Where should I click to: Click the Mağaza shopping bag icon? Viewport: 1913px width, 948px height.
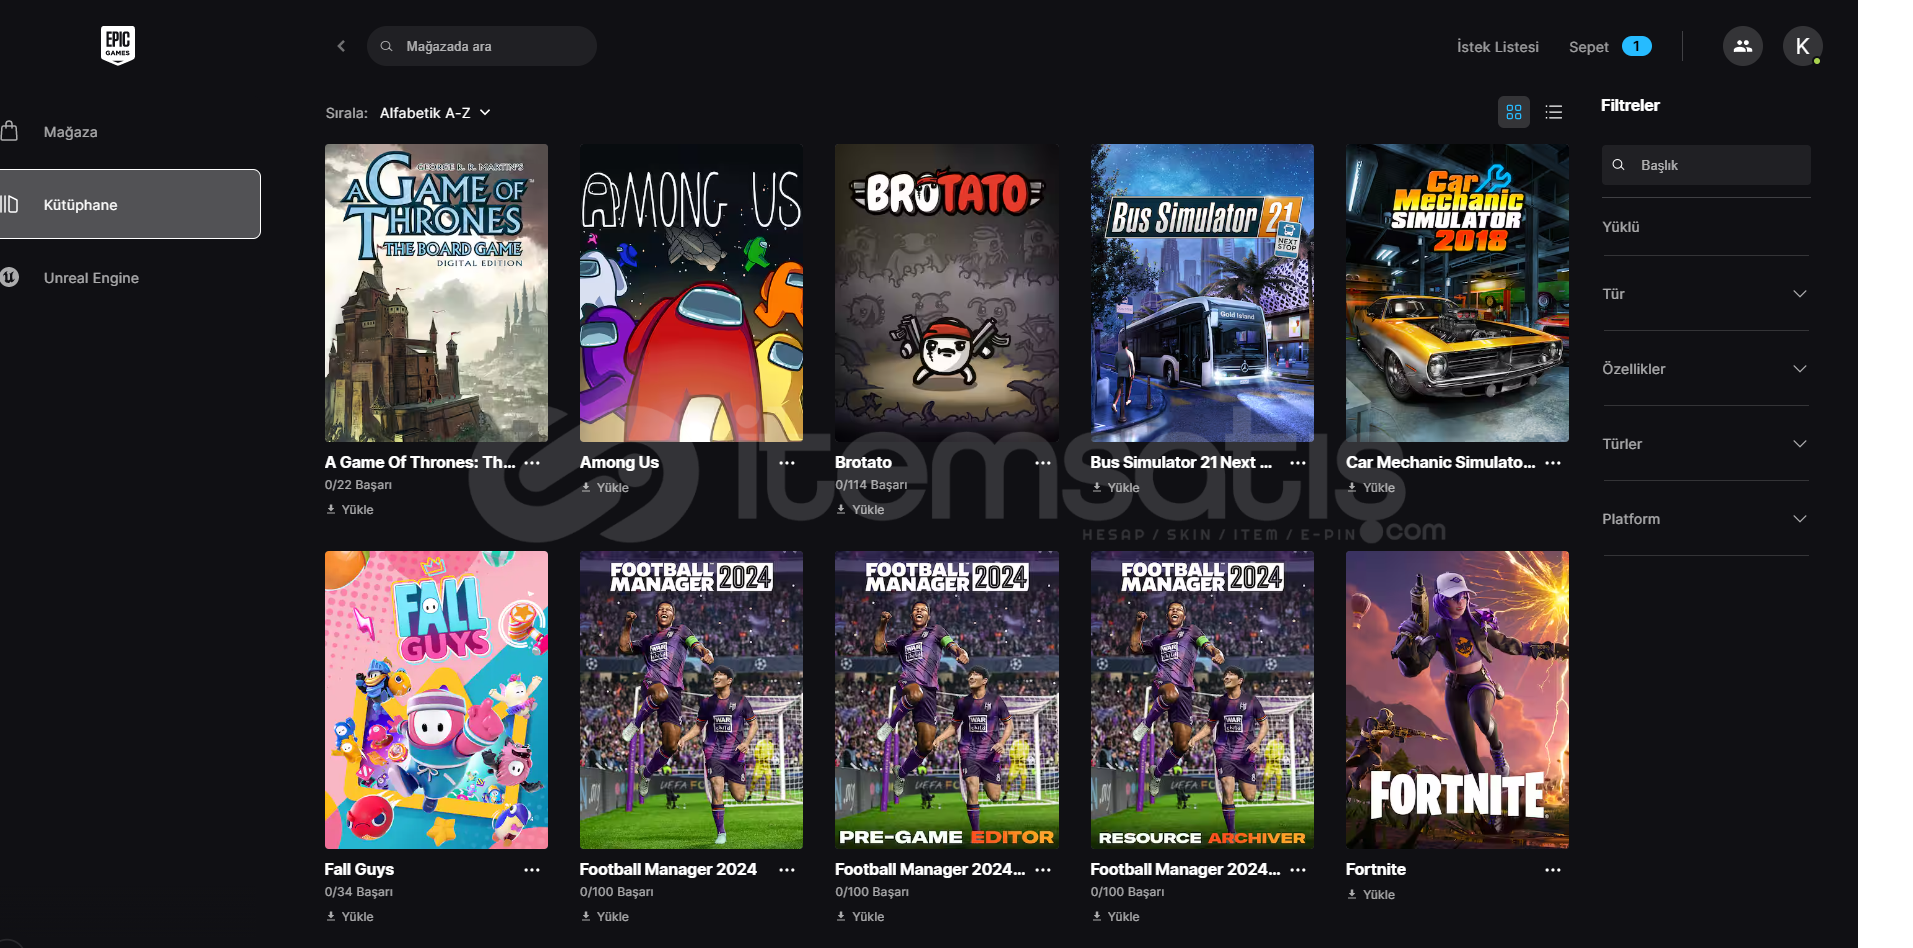click(10, 131)
